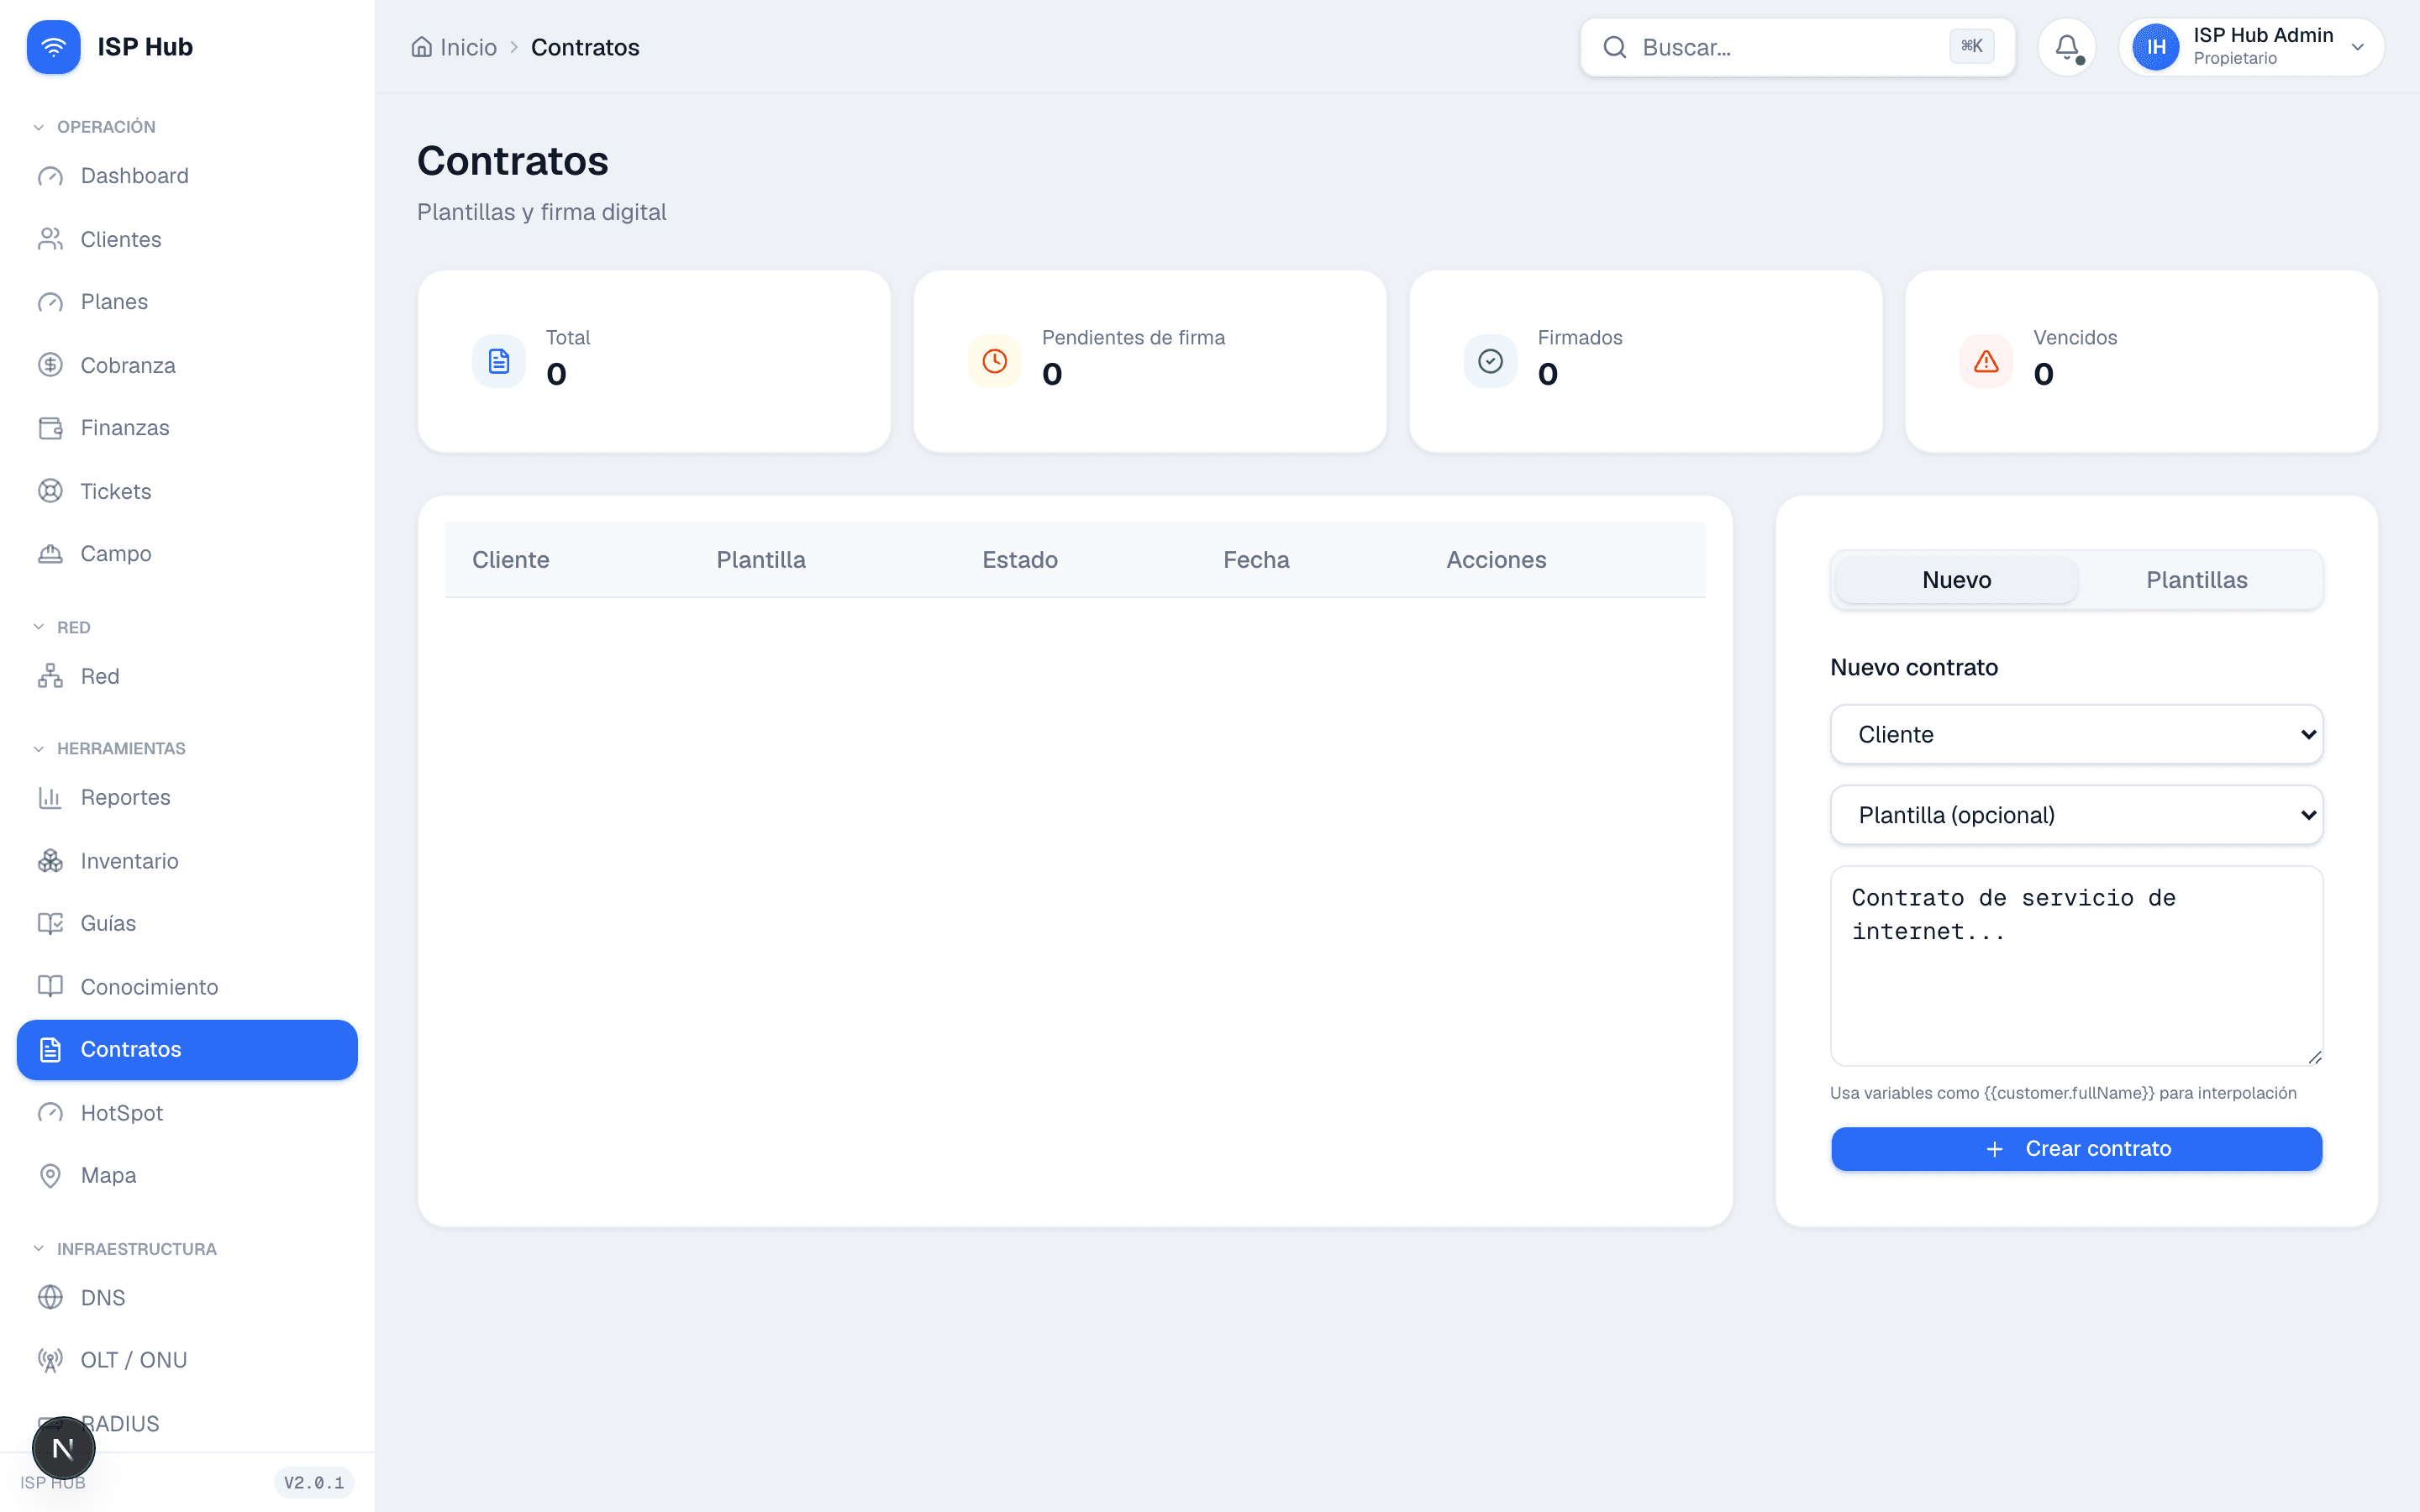
Task: Select the Cobranza dollar icon
Action: pos(50,365)
